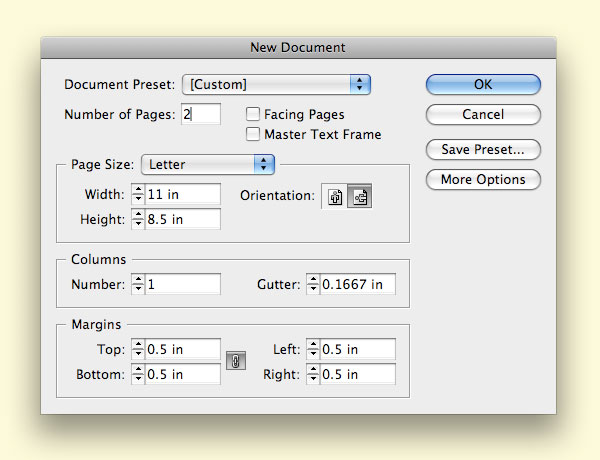Click the columns Number stepper
The height and width of the screenshot is (460, 600).
[x=138, y=285]
